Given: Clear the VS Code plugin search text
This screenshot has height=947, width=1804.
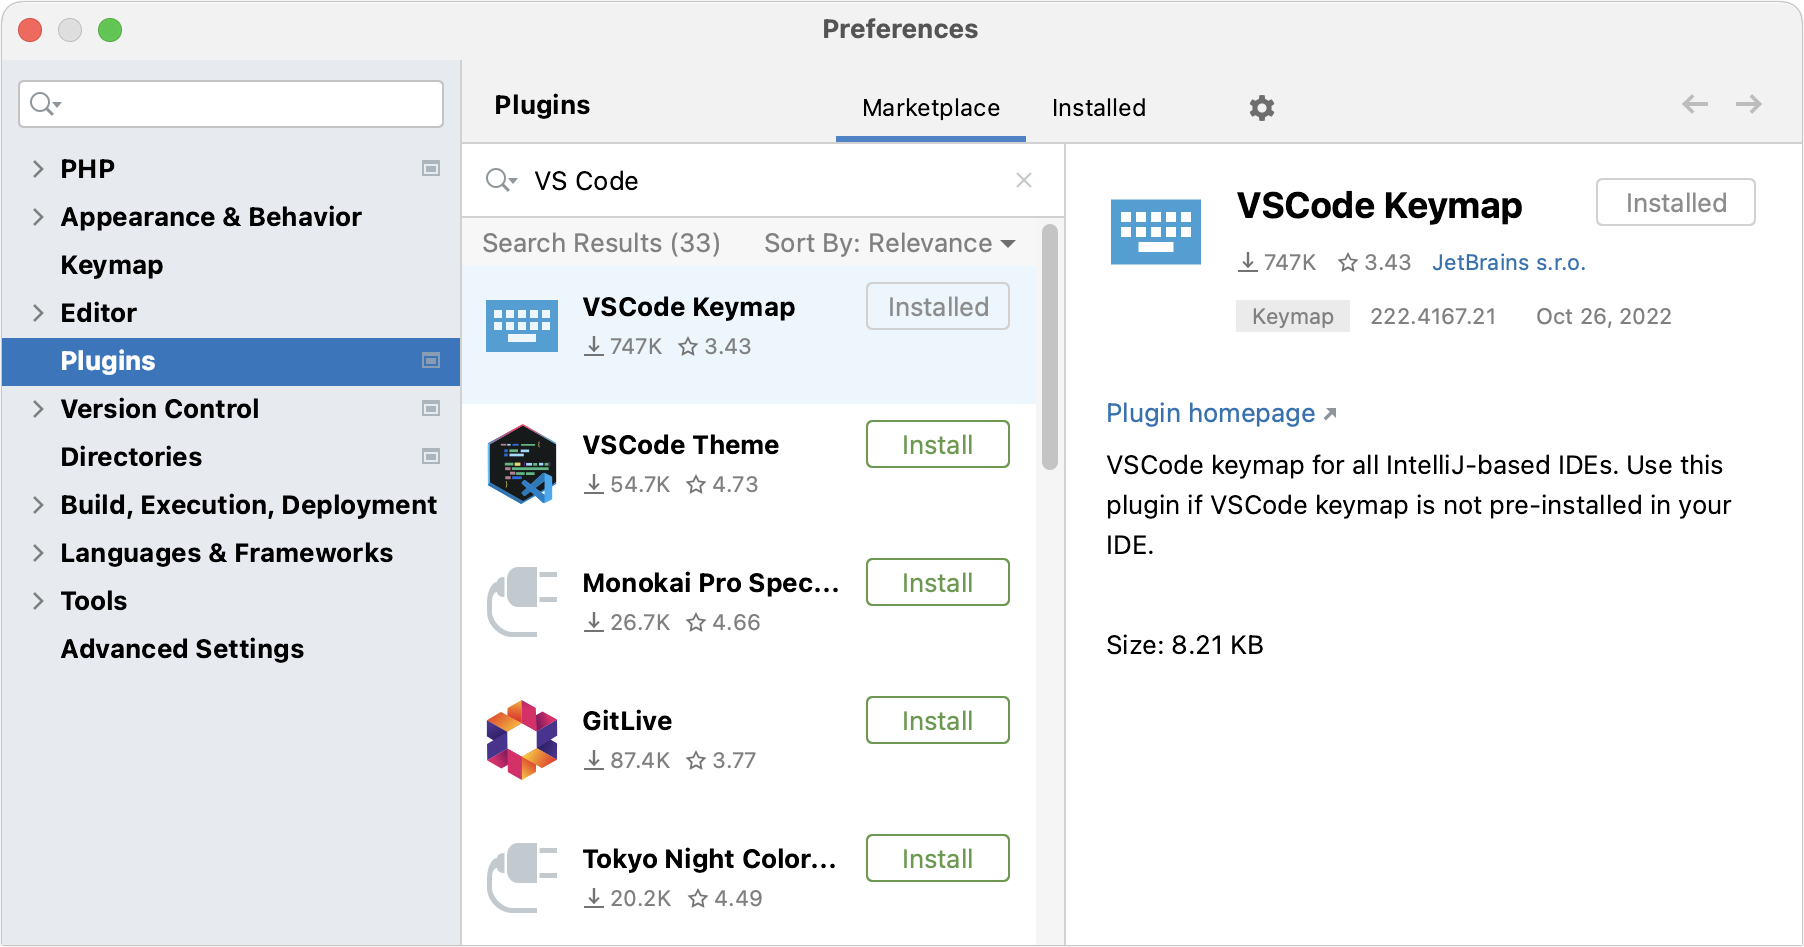Looking at the screenshot, I should pyautogui.click(x=1023, y=180).
